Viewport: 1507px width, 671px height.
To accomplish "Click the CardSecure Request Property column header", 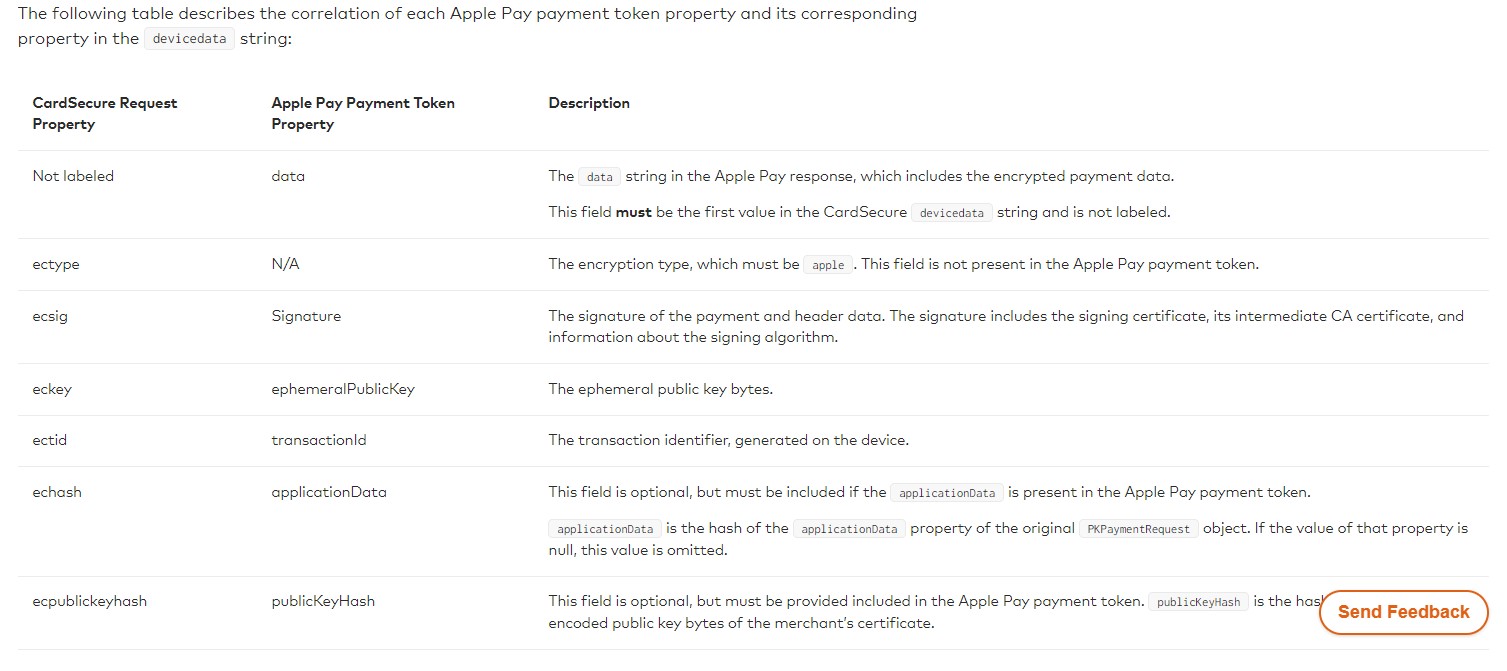I will 104,114.
